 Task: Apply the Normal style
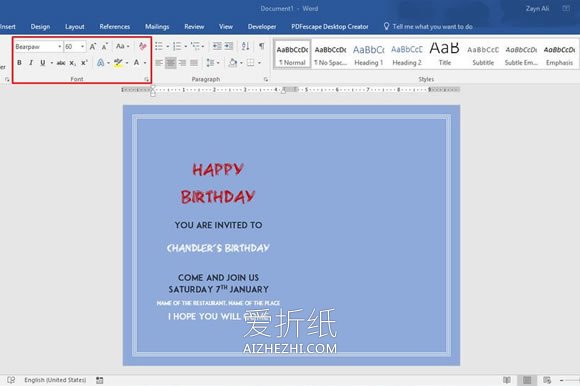click(x=292, y=55)
